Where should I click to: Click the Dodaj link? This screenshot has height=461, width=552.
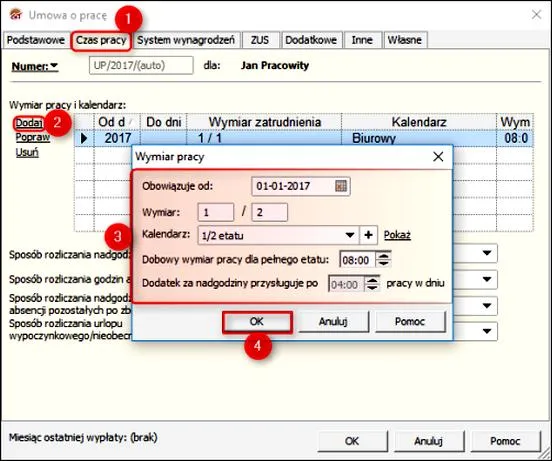pyautogui.click(x=29, y=123)
